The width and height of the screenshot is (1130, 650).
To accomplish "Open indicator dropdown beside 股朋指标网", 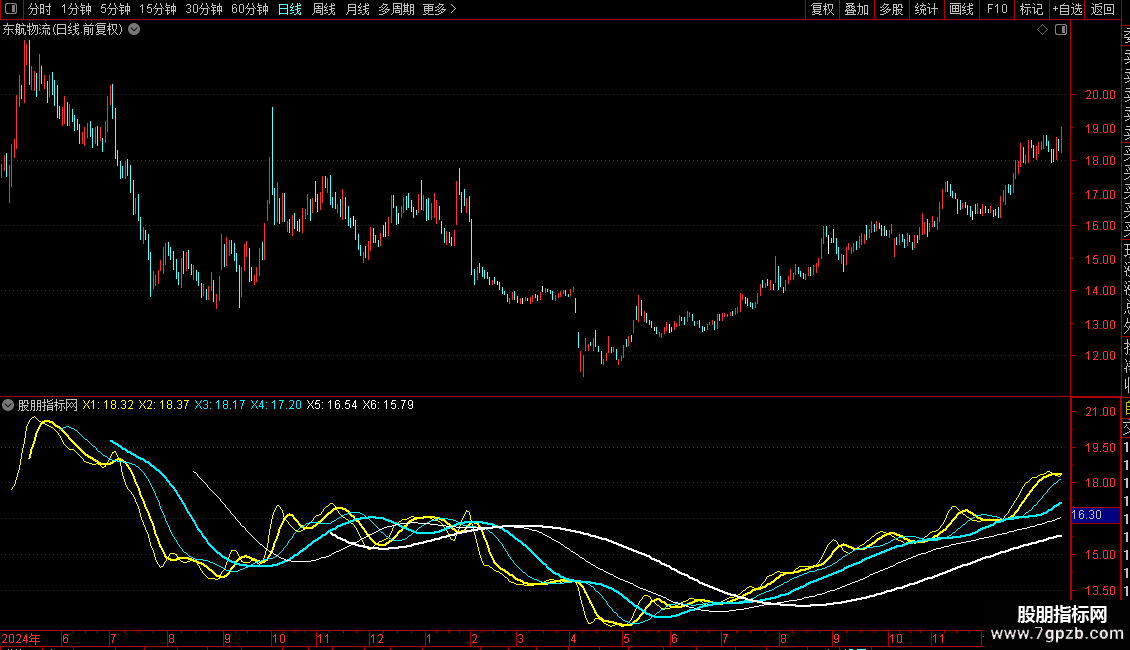I will click(x=8, y=405).
